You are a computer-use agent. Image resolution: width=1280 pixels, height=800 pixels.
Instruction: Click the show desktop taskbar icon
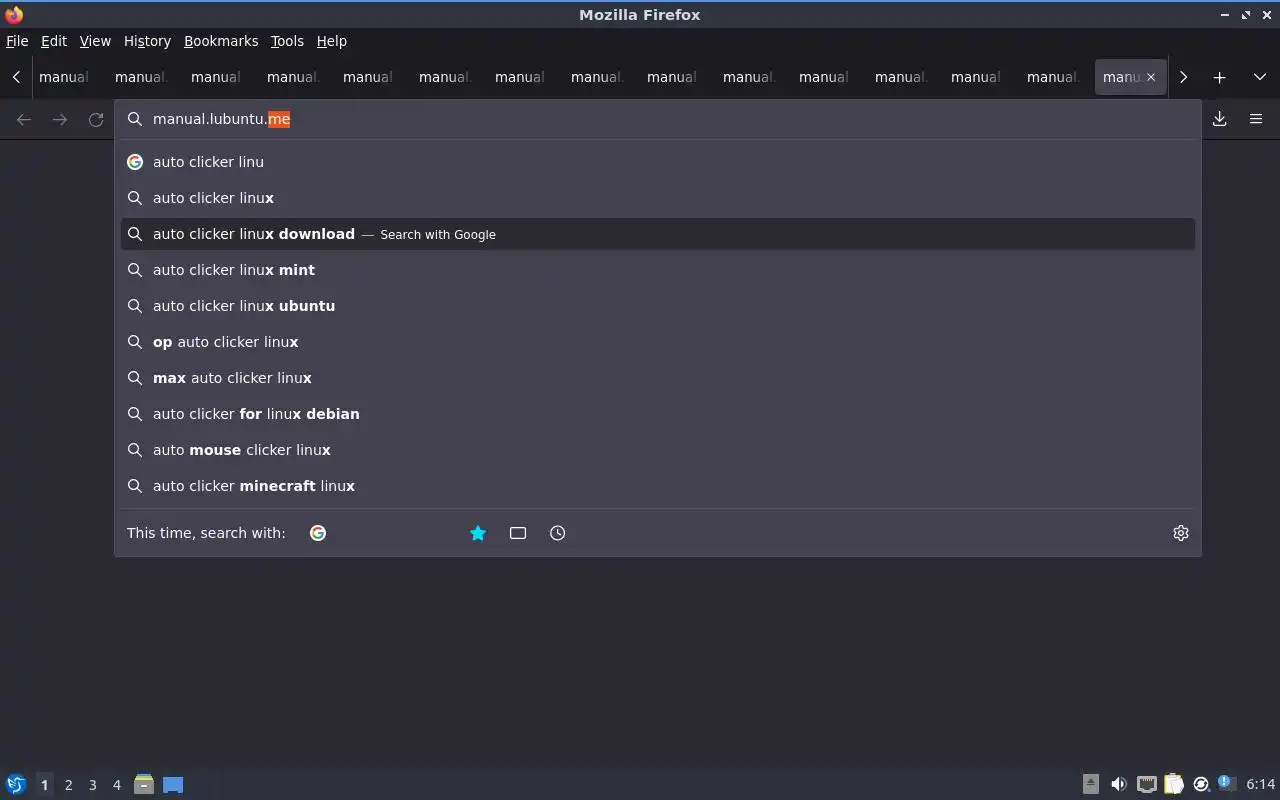point(173,785)
